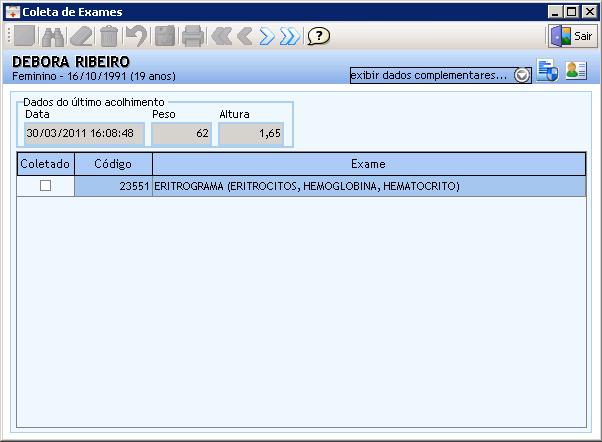Image resolution: width=602 pixels, height=442 pixels.
Task: Expand exibir dados complementares dropdown arrow
Action: [x=522, y=75]
